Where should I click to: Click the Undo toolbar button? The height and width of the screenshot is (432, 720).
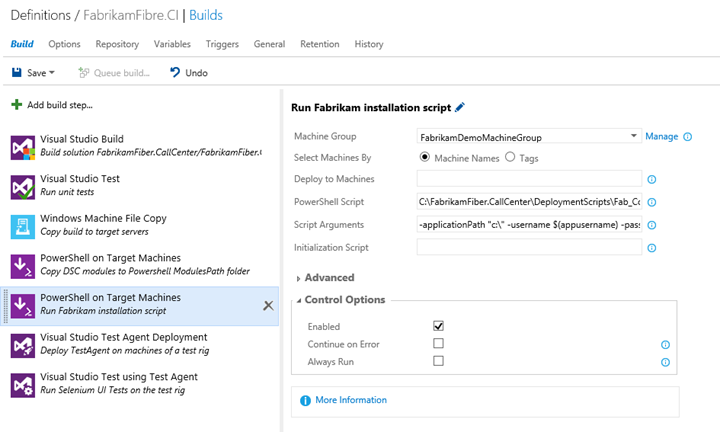point(189,73)
